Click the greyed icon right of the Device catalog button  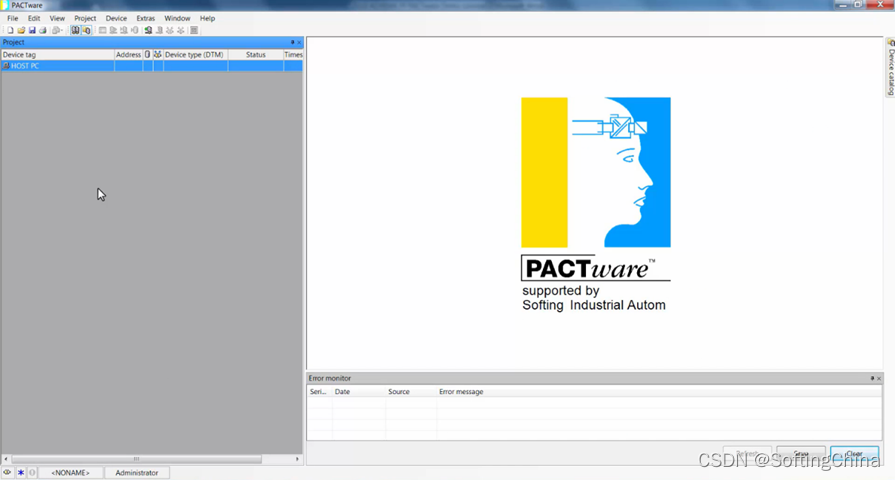pyautogui.click(x=102, y=30)
